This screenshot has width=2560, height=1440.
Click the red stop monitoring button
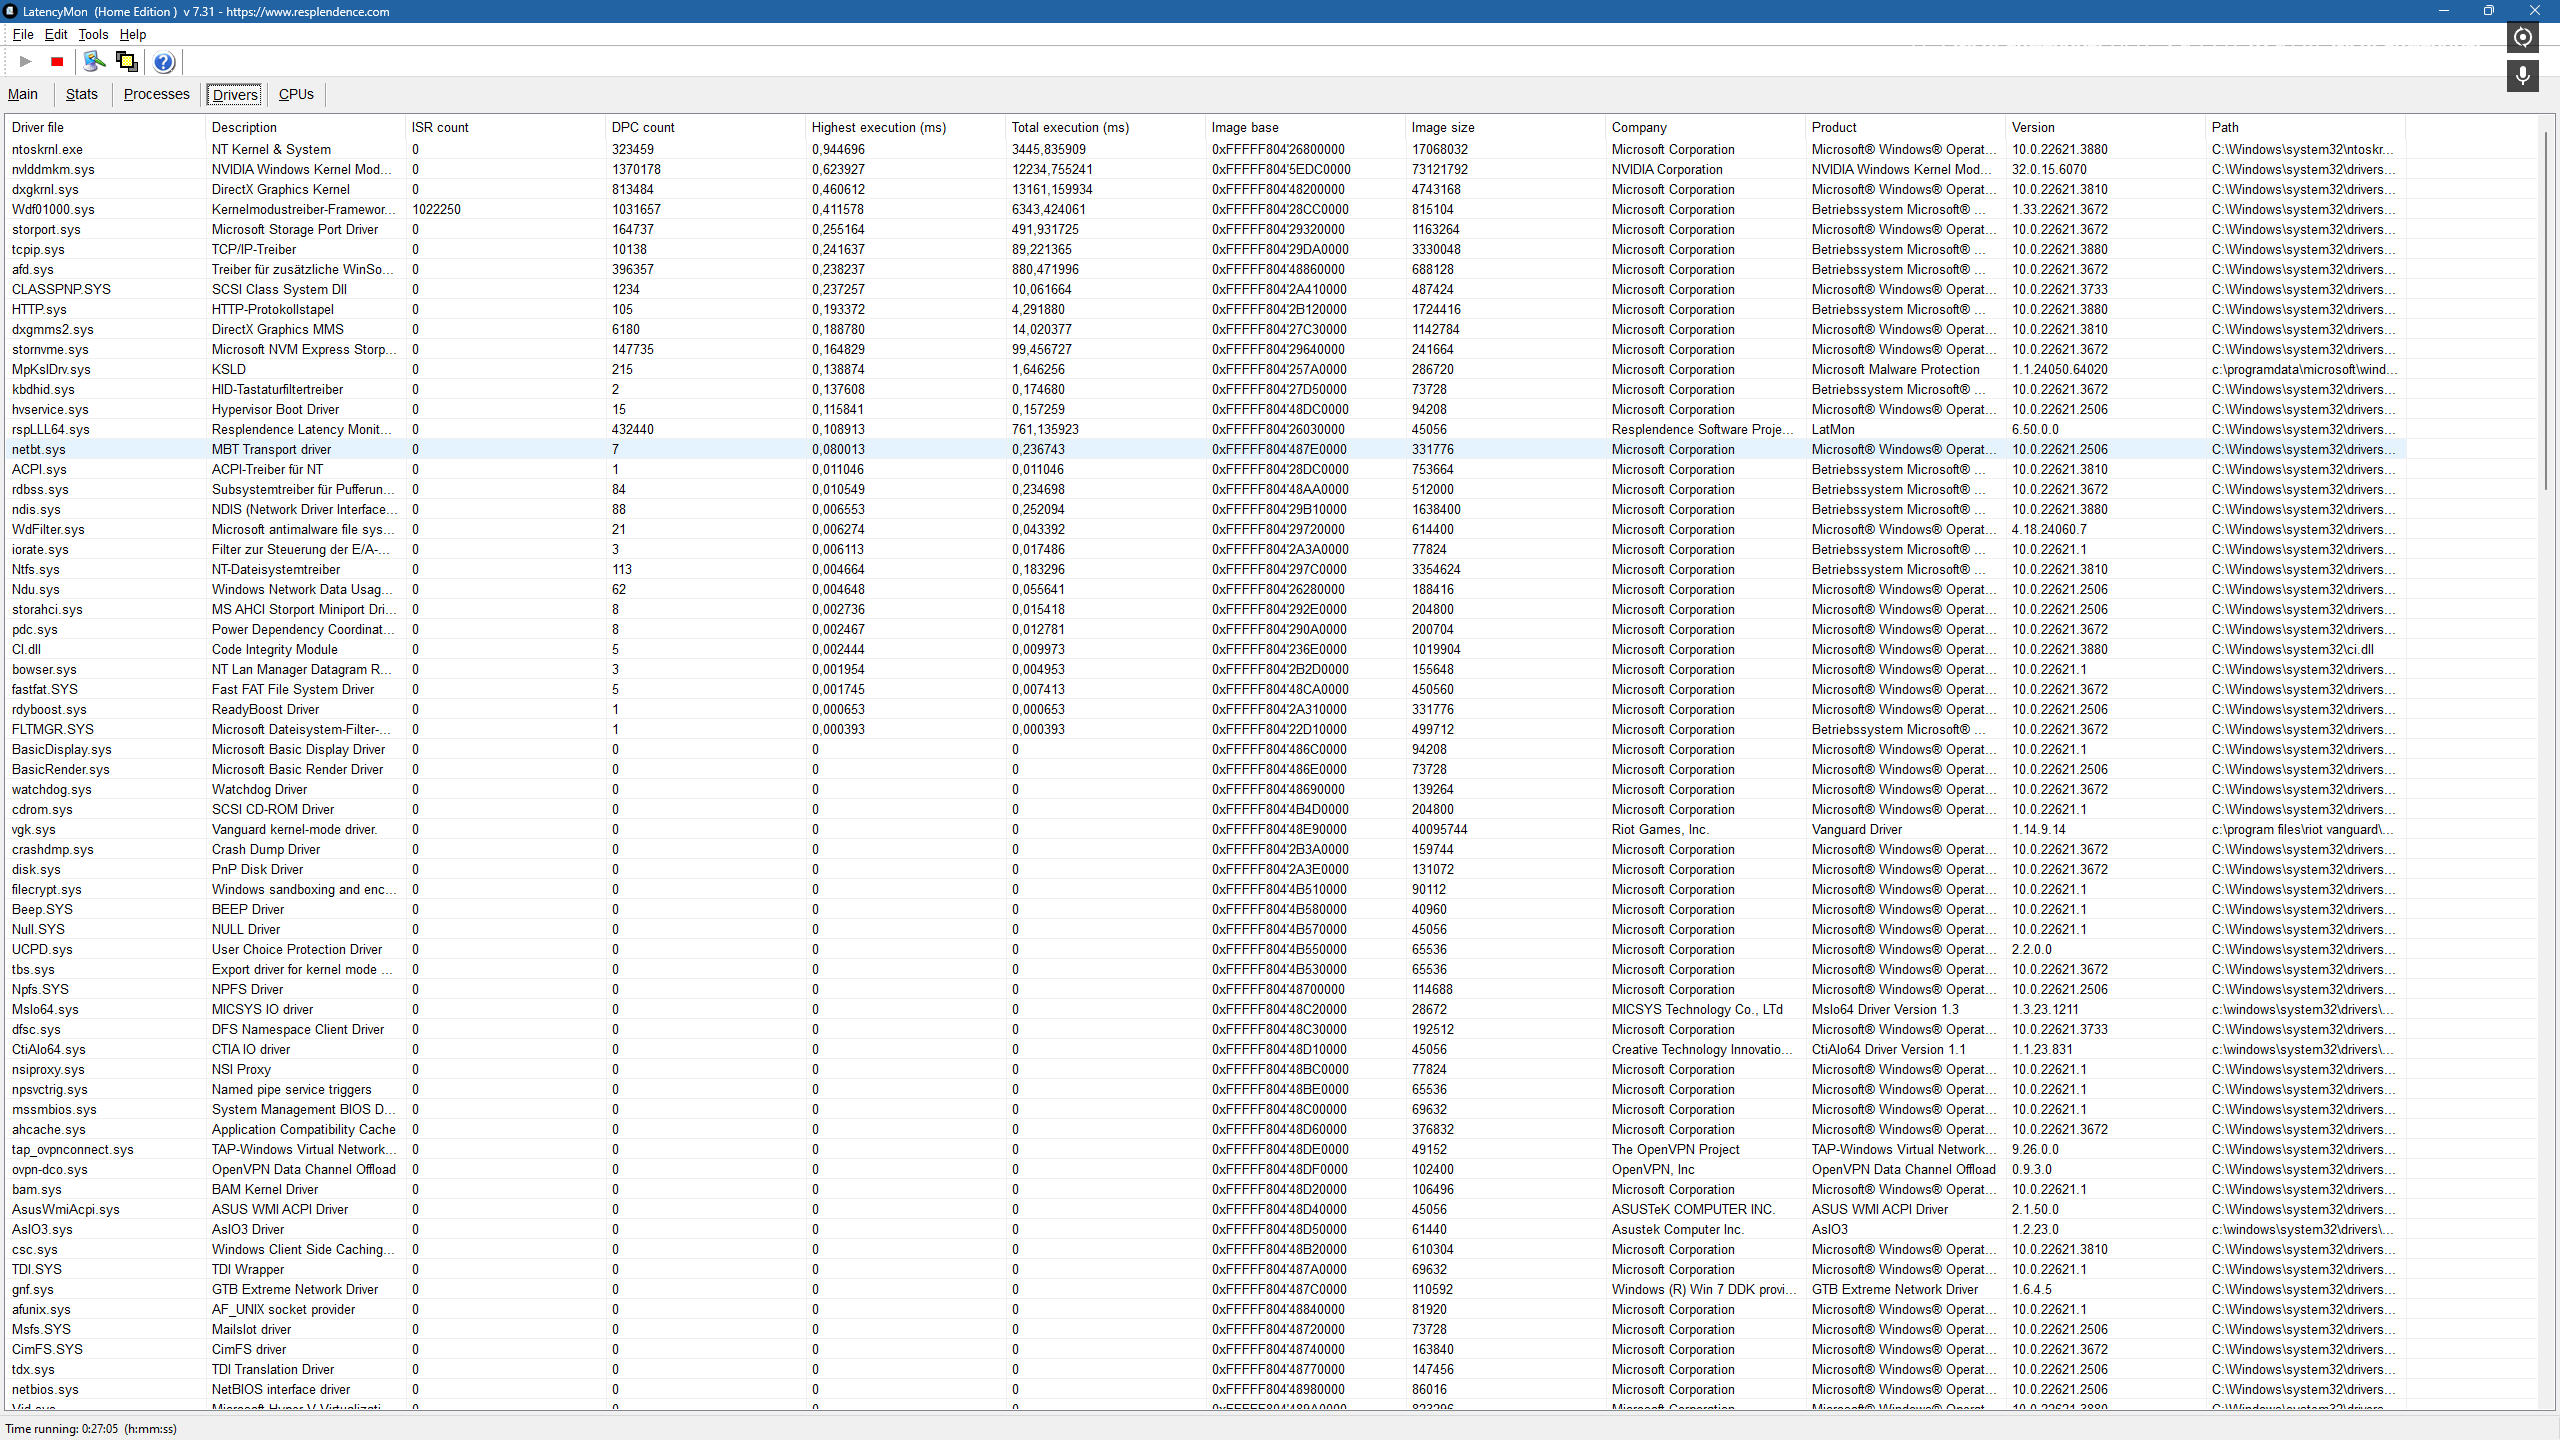coord(57,62)
